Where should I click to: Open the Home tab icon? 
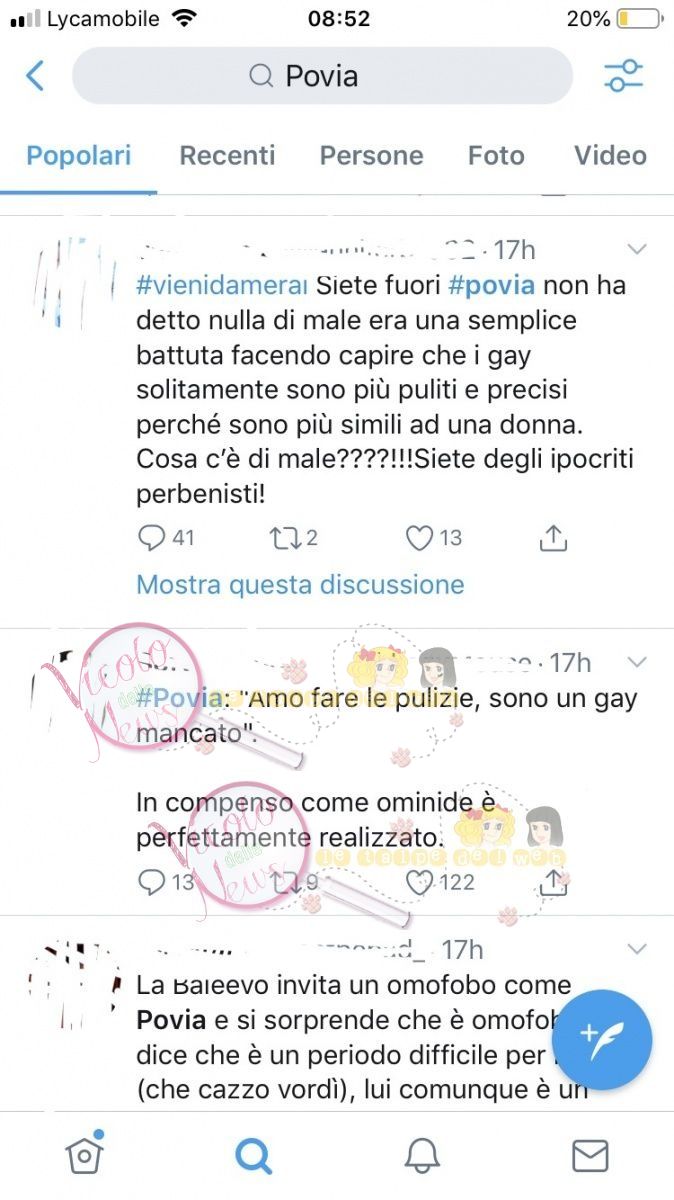tap(85, 1154)
